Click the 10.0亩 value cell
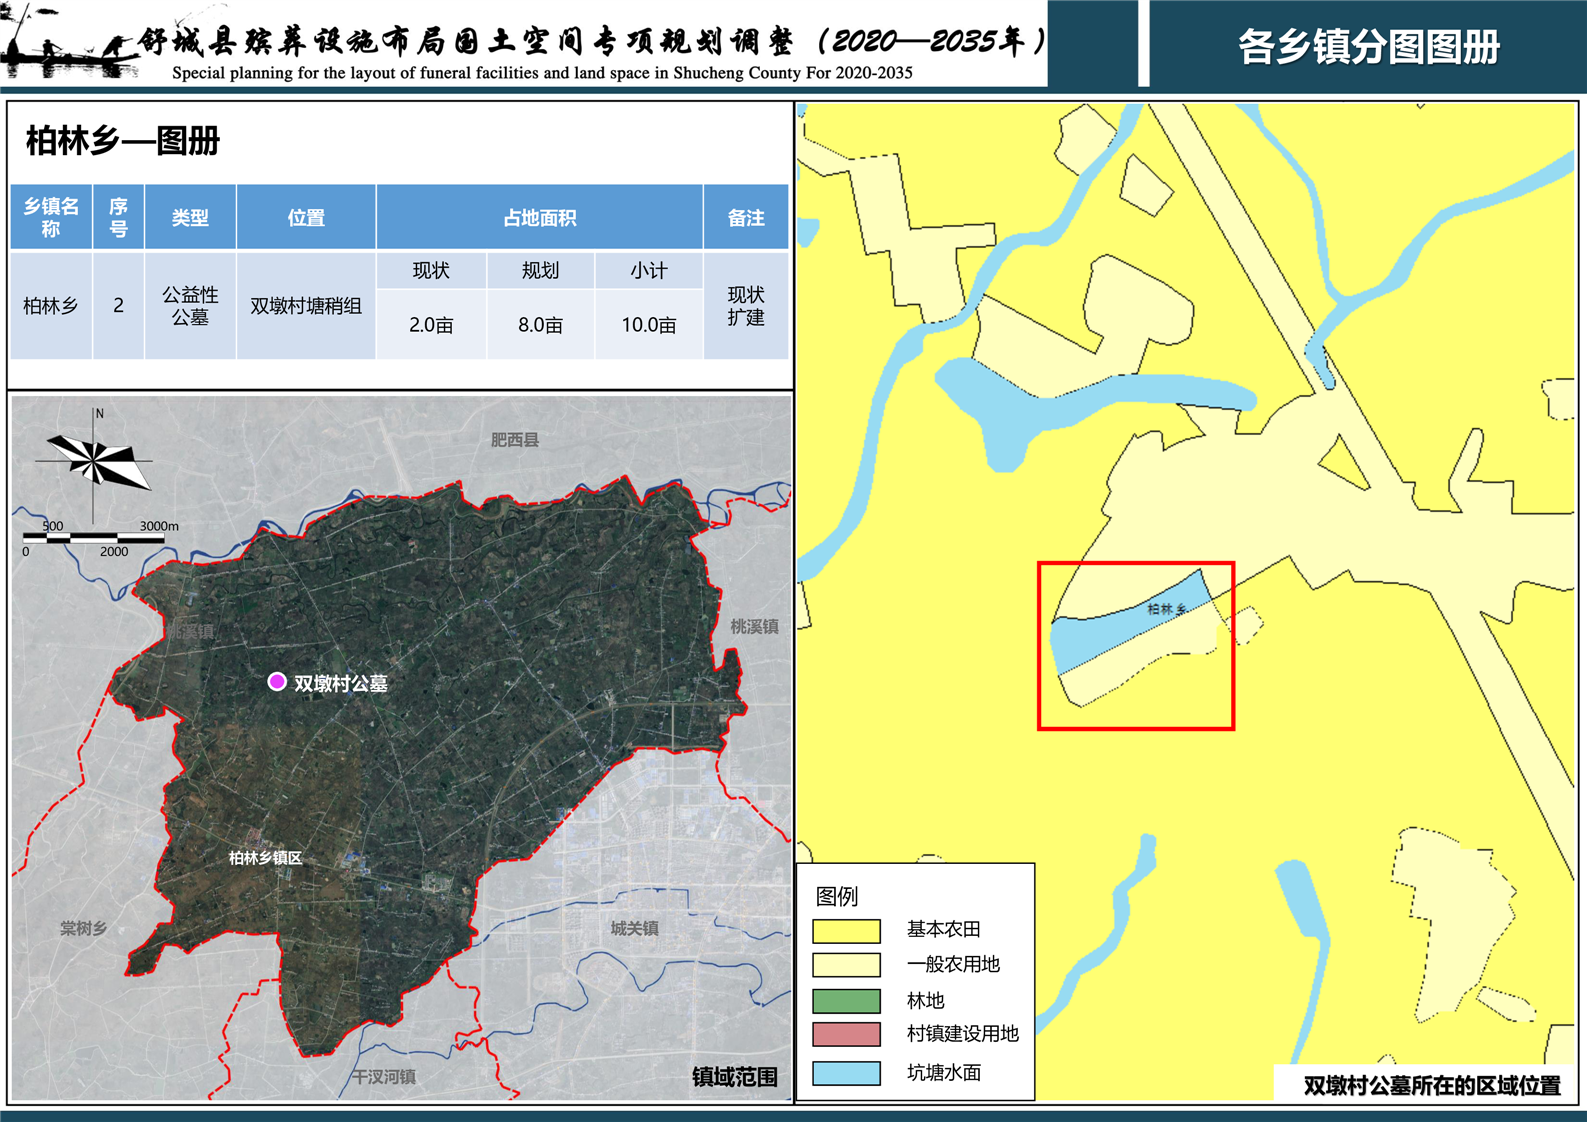The height and width of the screenshot is (1122, 1587). (648, 325)
